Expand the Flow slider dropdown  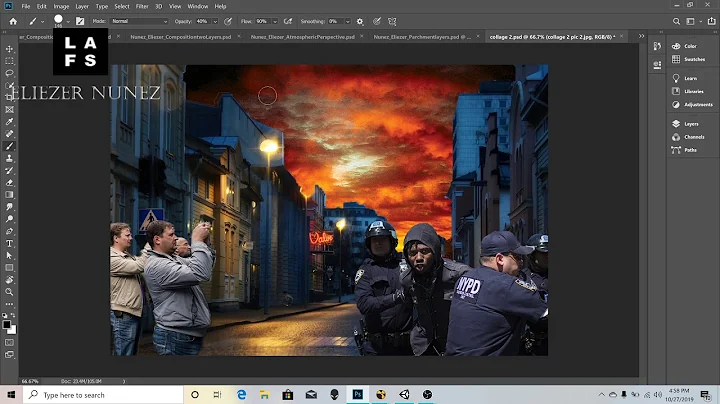coord(275,22)
